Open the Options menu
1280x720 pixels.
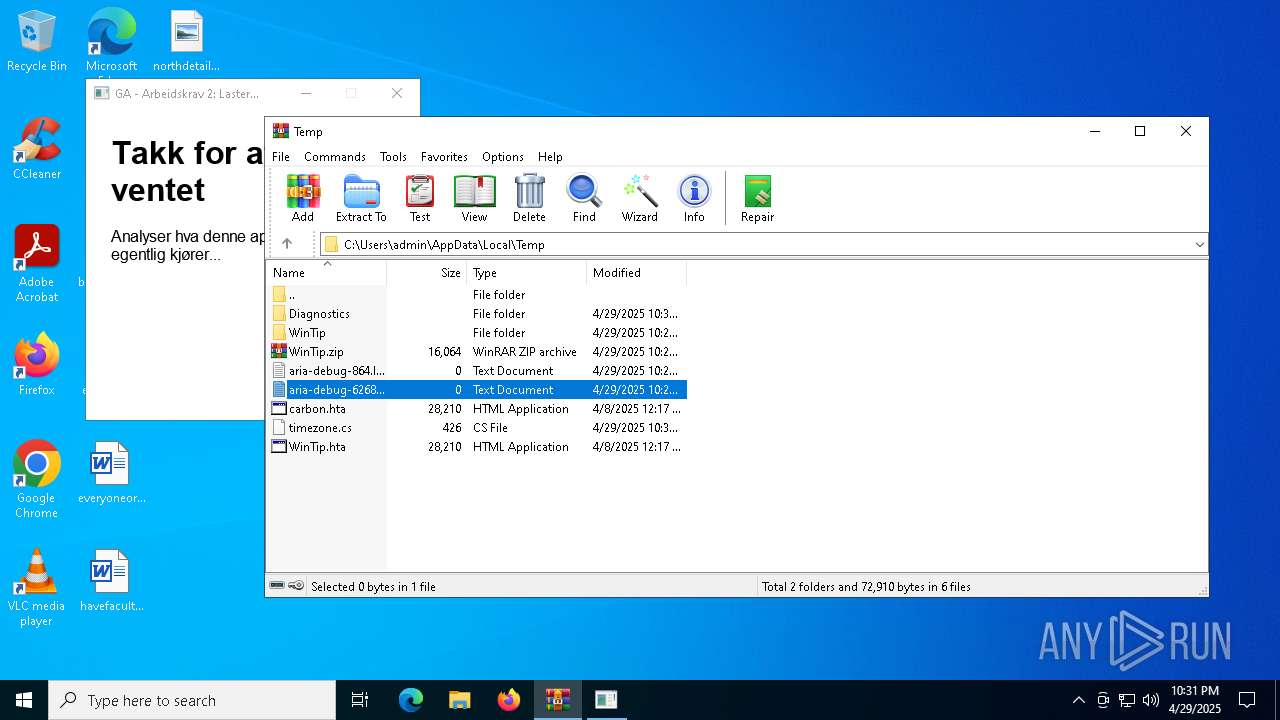[503, 157]
